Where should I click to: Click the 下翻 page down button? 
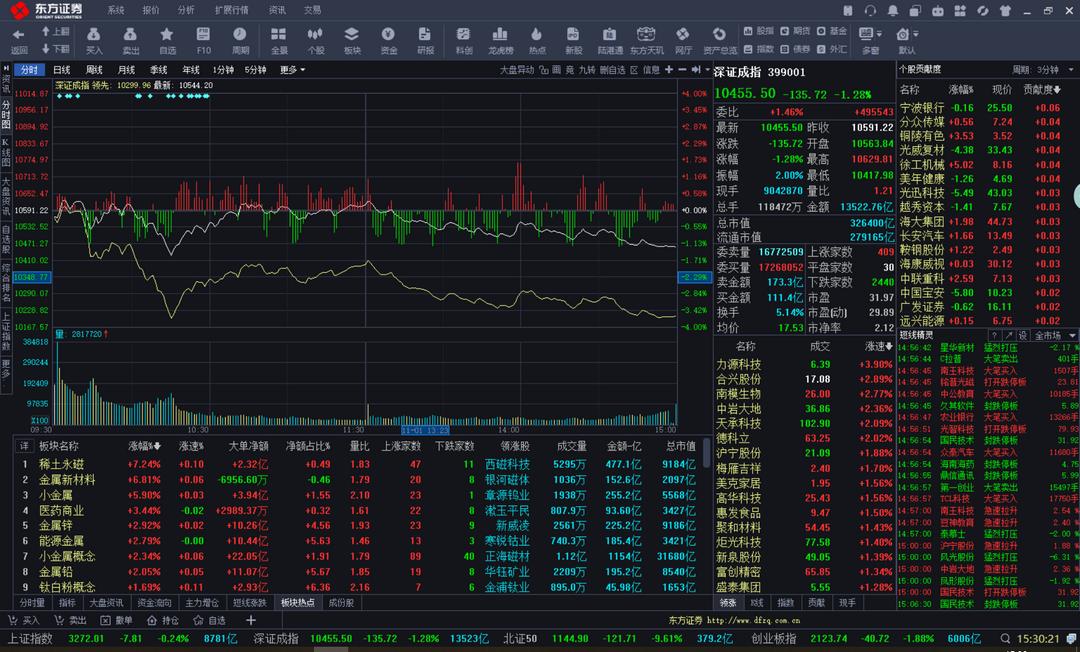[56, 49]
